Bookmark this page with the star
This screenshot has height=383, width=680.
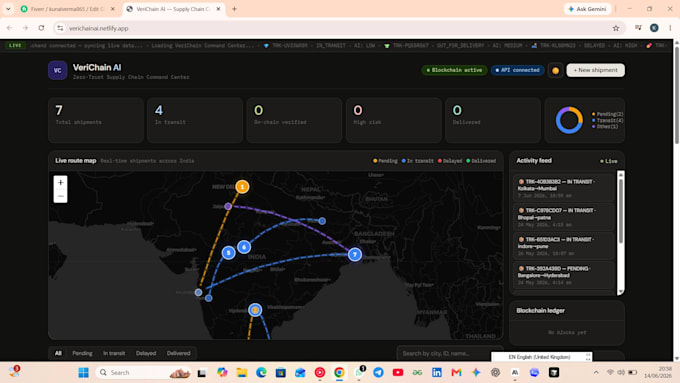point(616,28)
